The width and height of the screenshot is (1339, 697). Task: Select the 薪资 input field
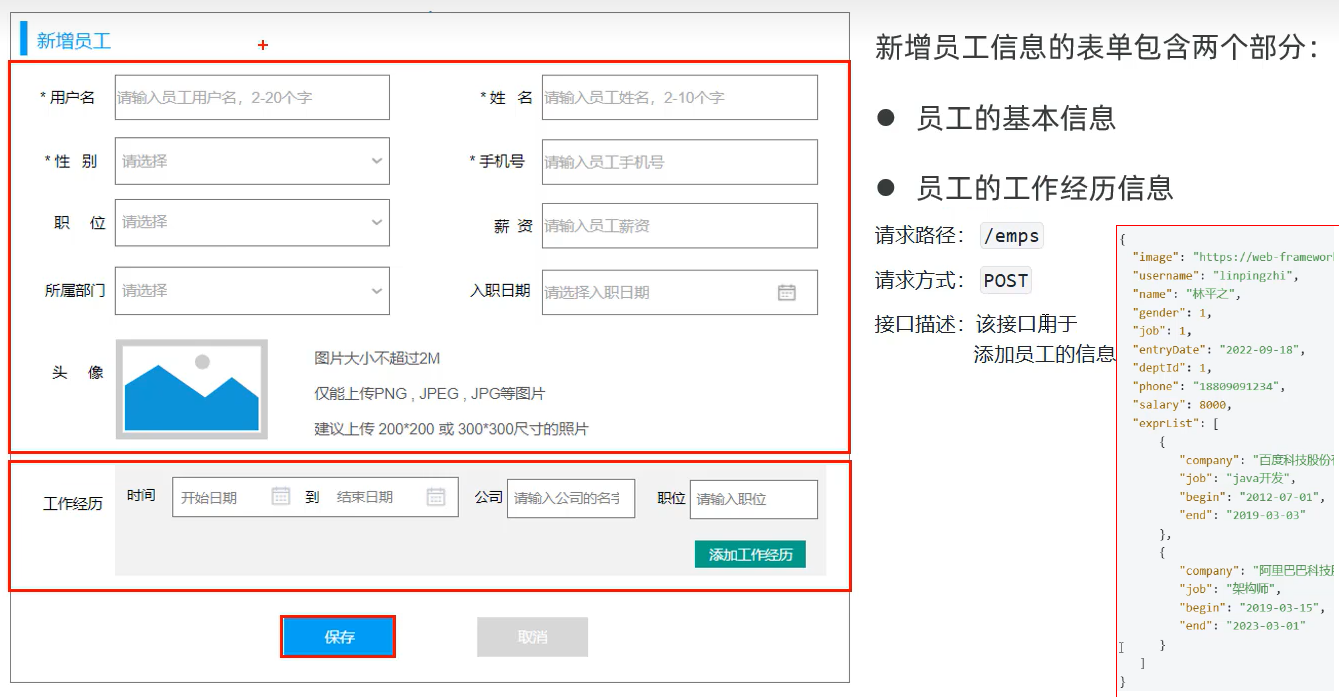tap(678, 226)
